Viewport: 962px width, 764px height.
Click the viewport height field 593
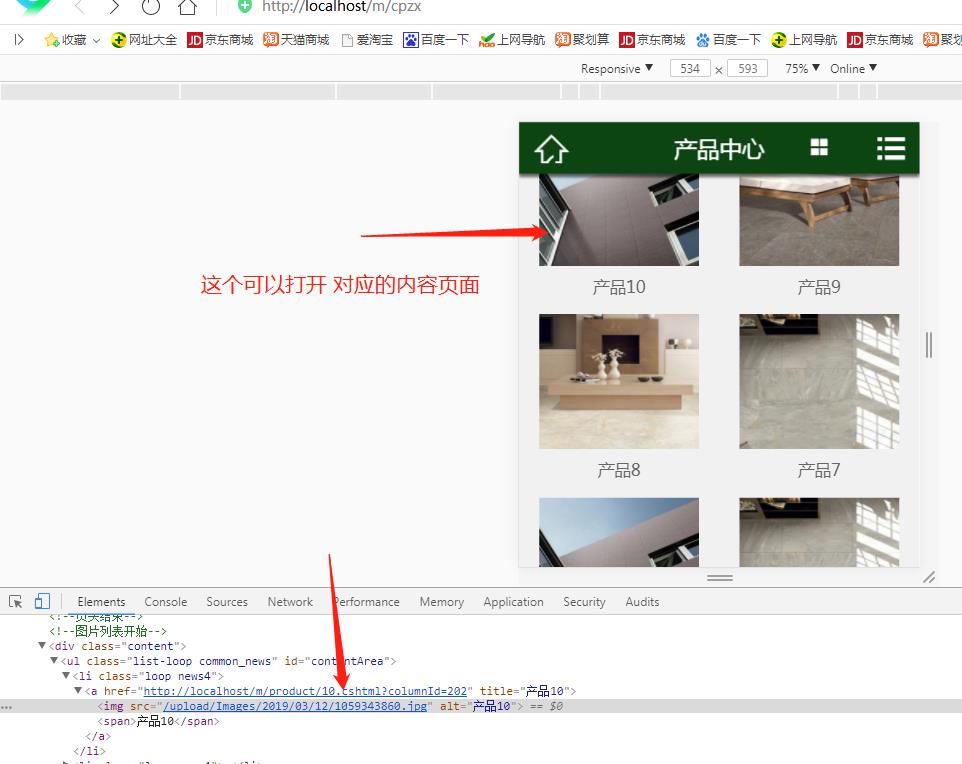[747, 69]
